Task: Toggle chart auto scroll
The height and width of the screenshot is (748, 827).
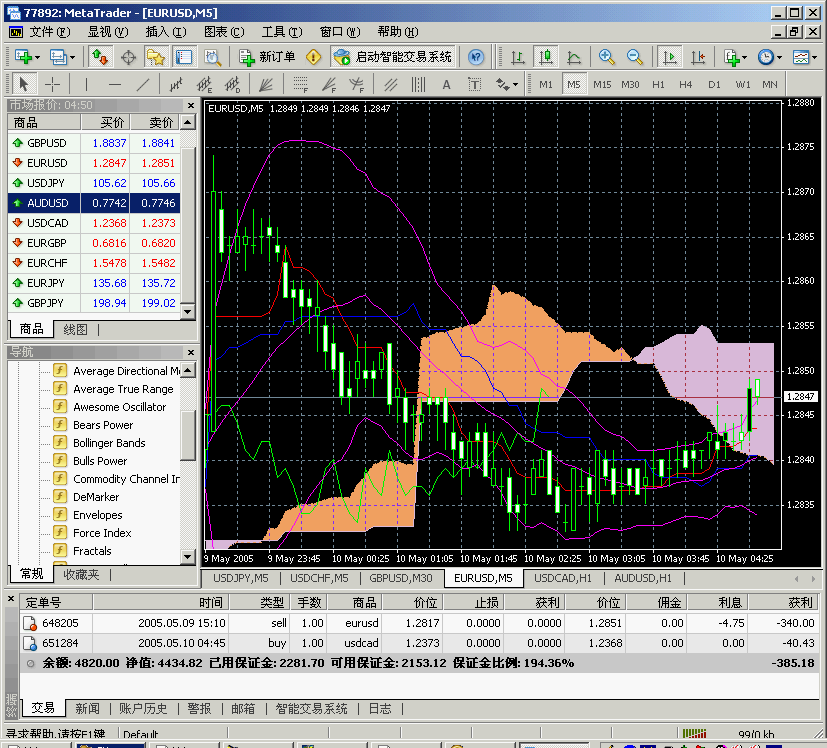Action: 669,57
